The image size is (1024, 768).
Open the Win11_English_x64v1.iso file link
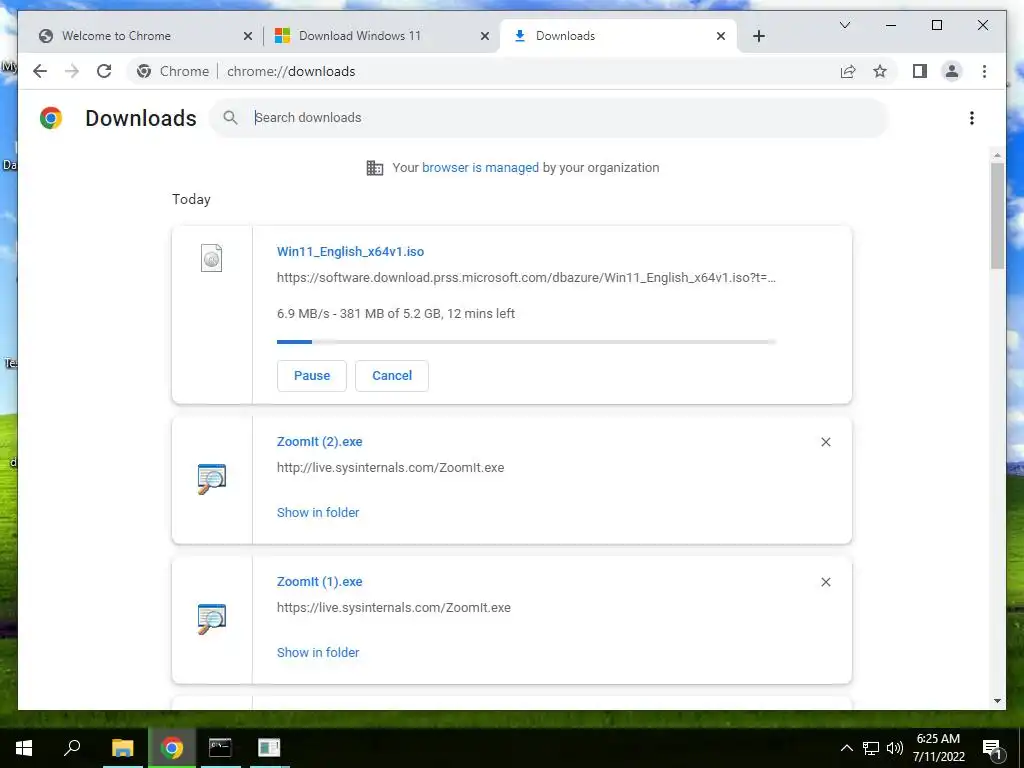tap(350, 251)
